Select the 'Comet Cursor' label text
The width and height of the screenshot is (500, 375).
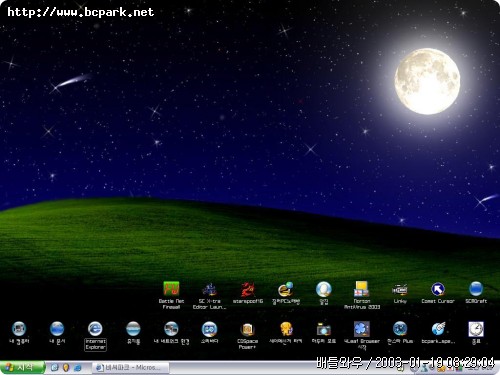click(x=438, y=301)
